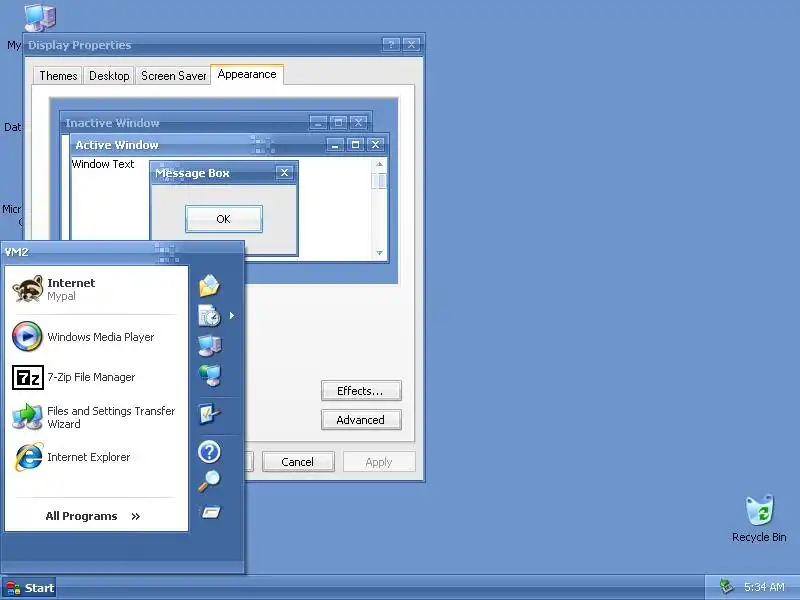
Task: Click the VM2 user name header
Action: [16, 252]
